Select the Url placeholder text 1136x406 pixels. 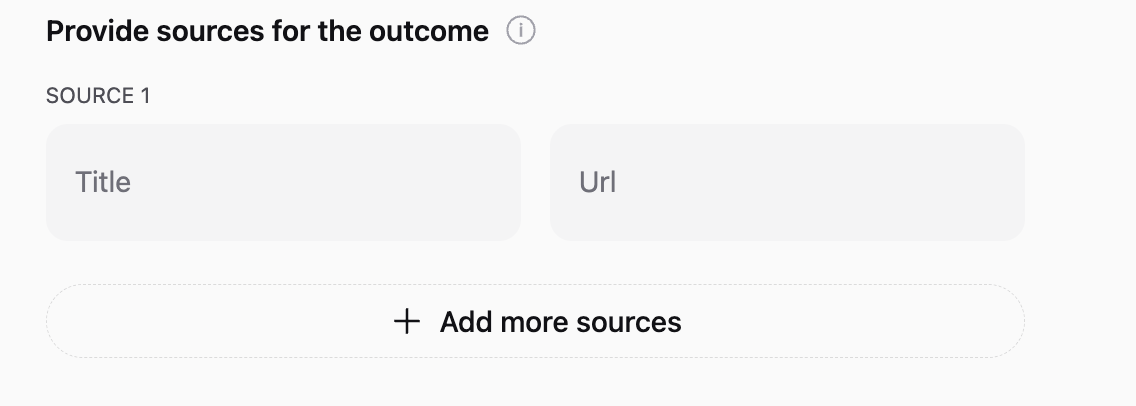(597, 183)
